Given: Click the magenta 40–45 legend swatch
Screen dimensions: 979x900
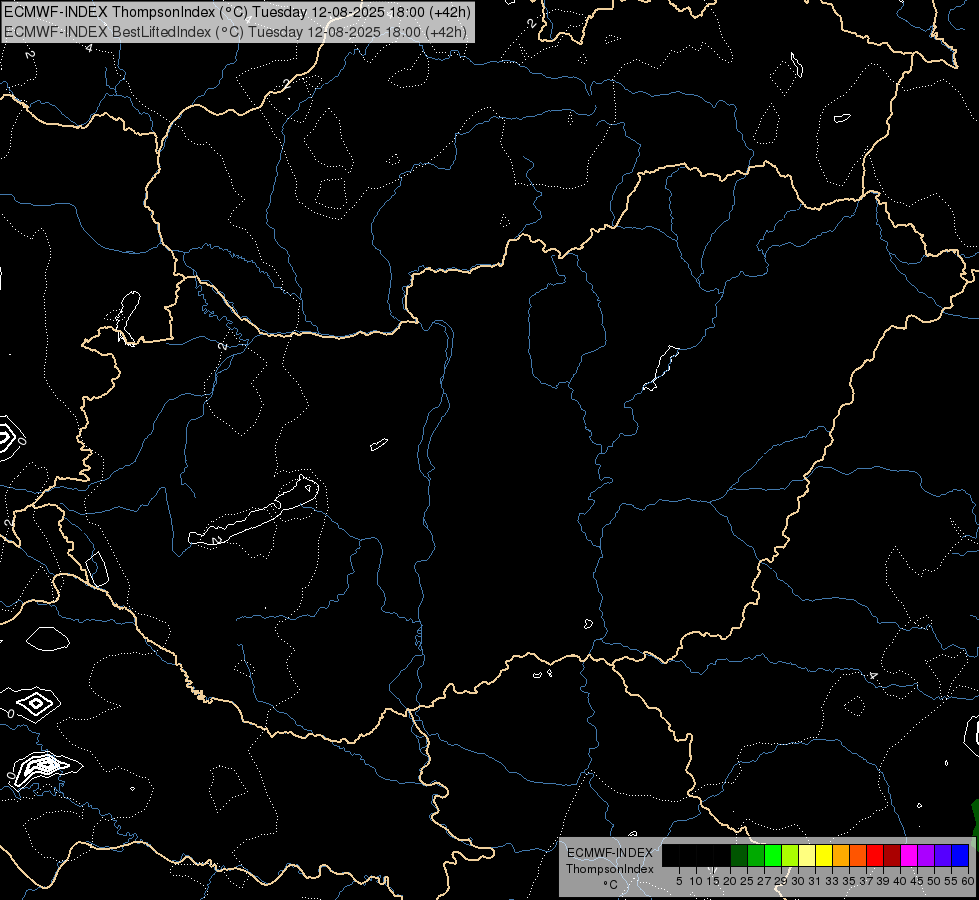Looking at the screenshot, I should [x=908, y=856].
